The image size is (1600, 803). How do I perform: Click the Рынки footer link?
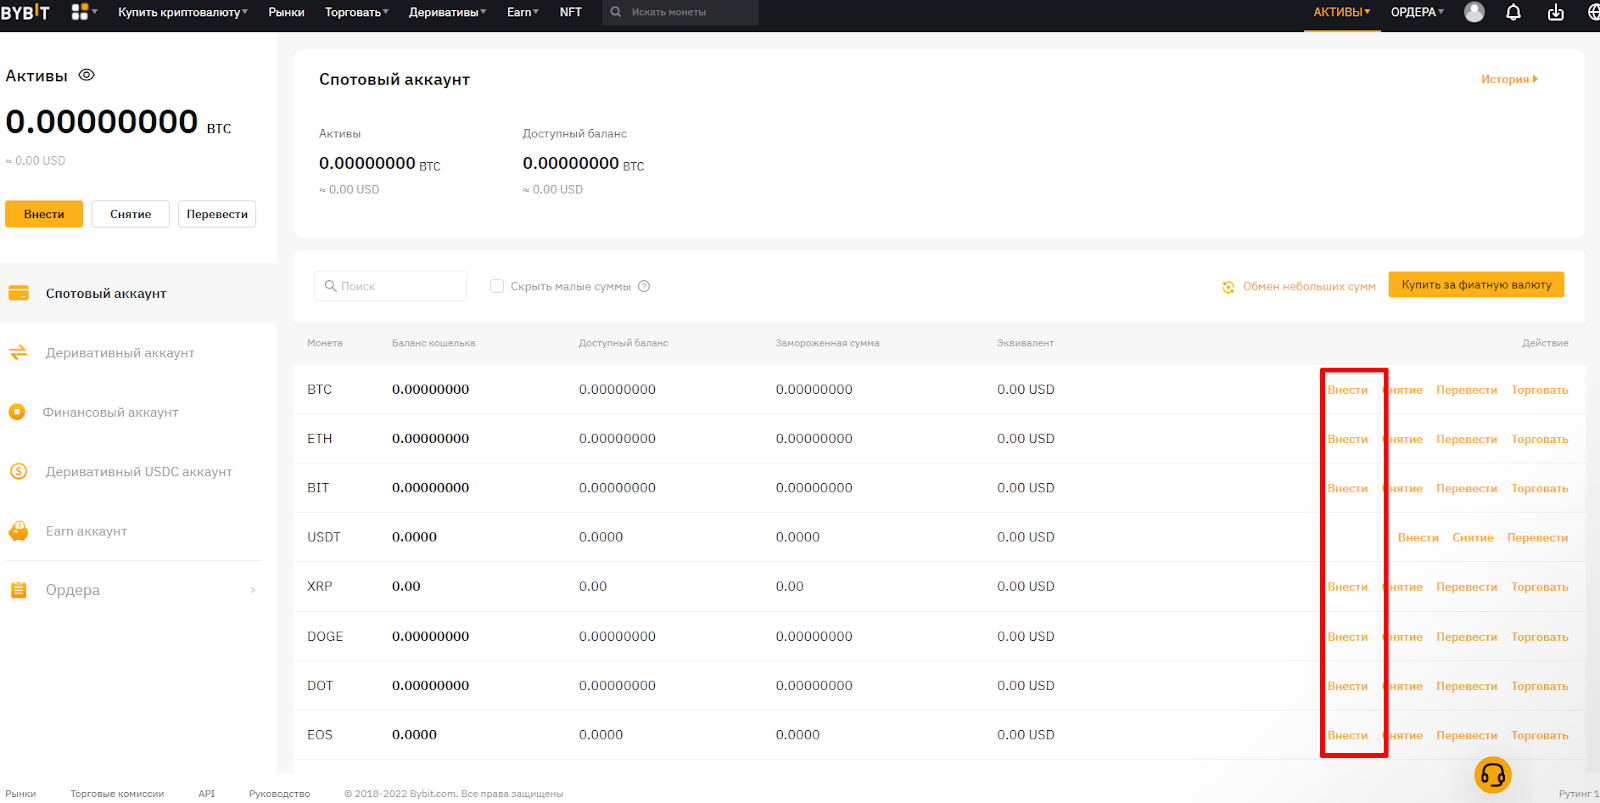click(x=21, y=794)
